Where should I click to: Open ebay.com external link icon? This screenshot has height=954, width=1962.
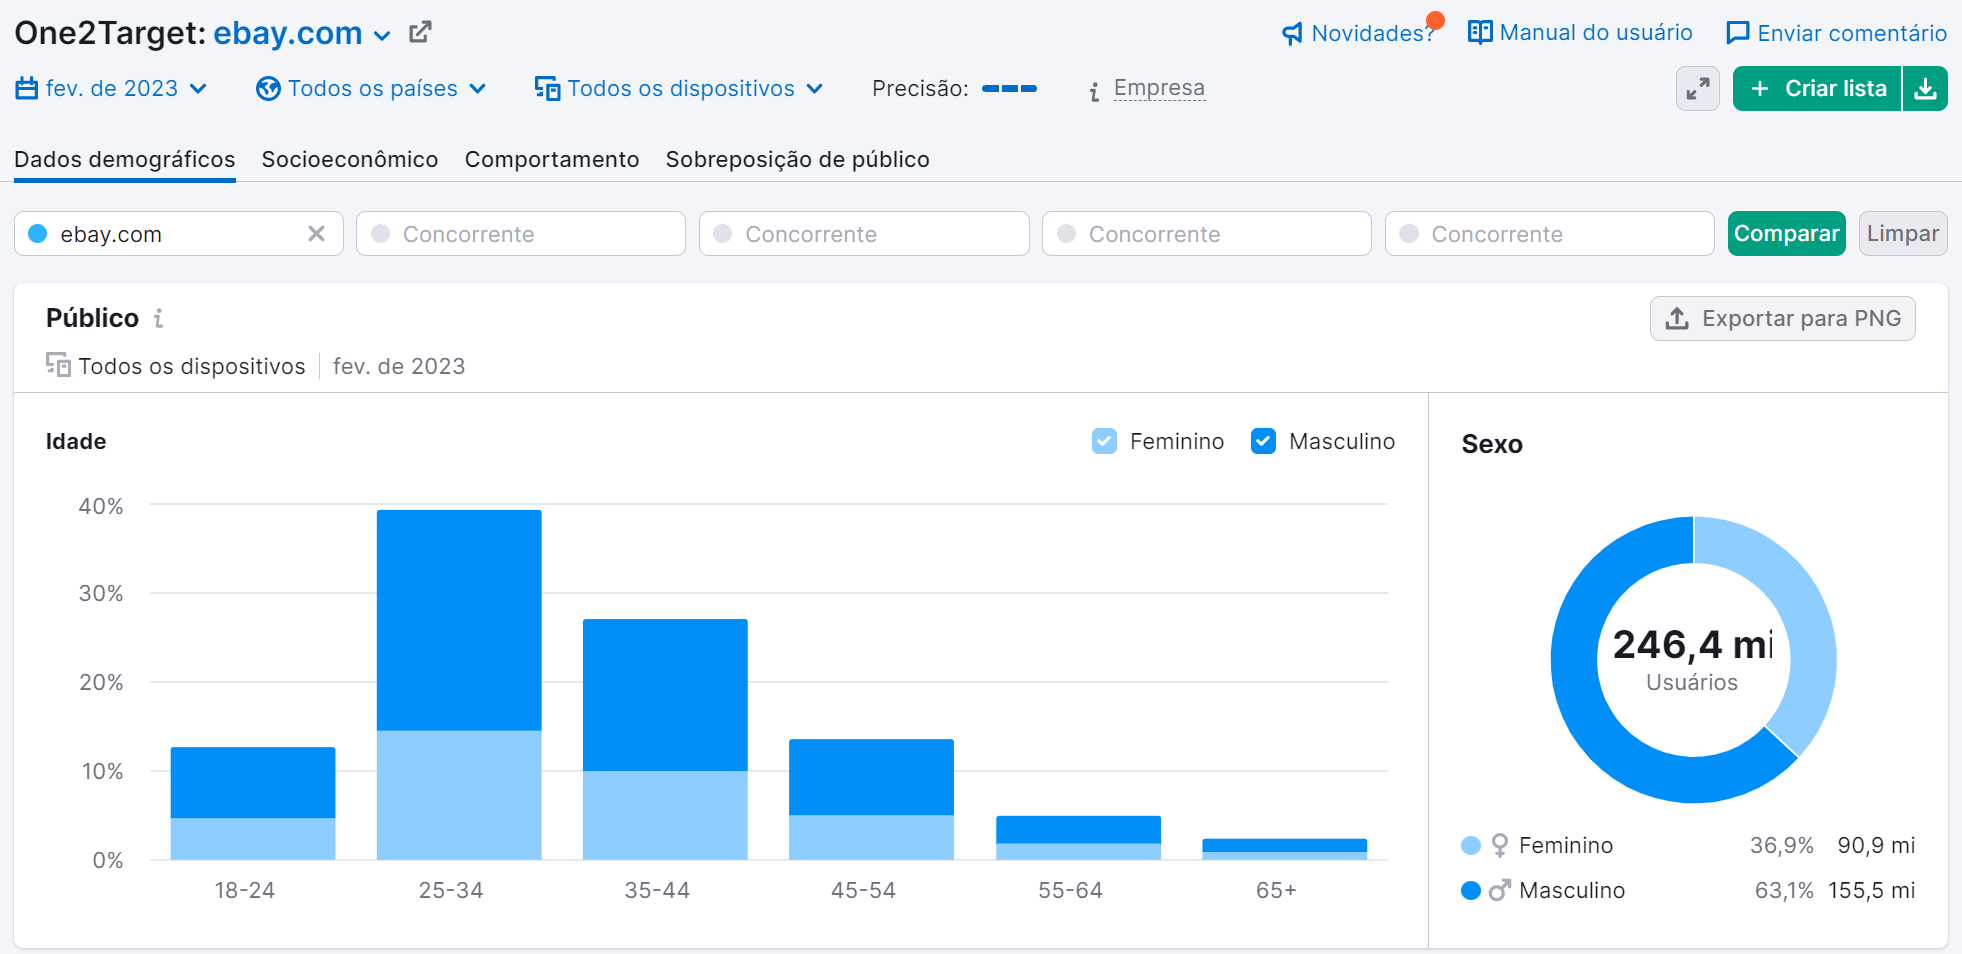[x=420, y=33]
